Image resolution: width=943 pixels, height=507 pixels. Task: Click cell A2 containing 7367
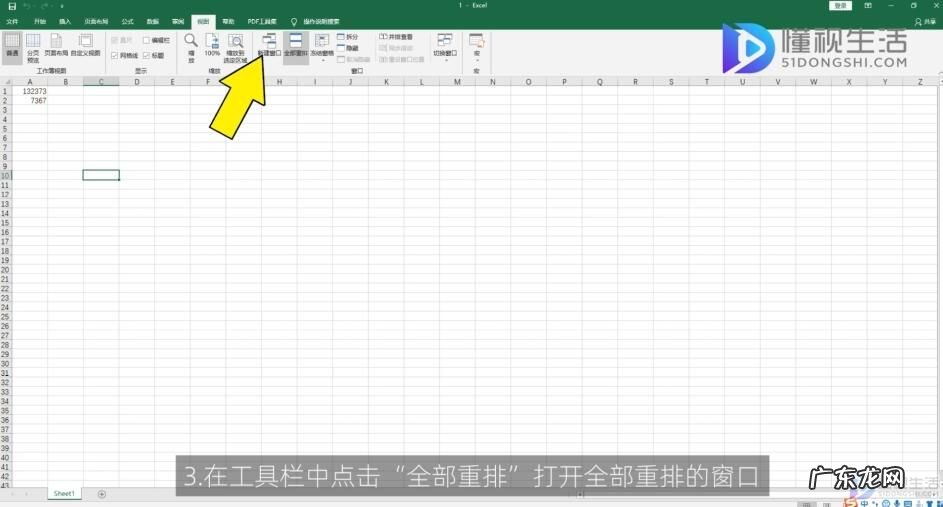click(x=29, y=101)
